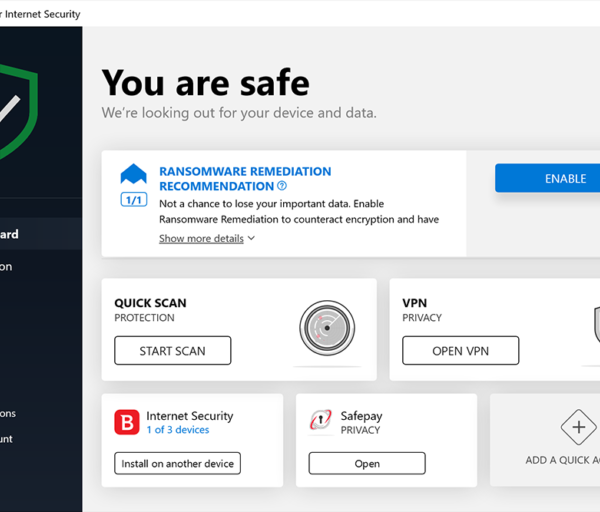Image resolution: width=600 pixels, height=512 pixels.
Task: Click the green shield status icon
Action: click(x=17, y=111)
